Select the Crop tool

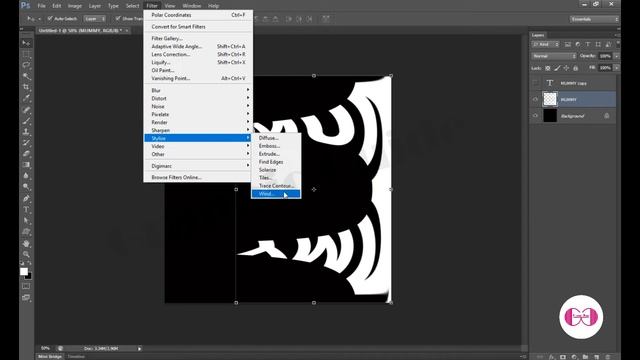pos(26,87)
